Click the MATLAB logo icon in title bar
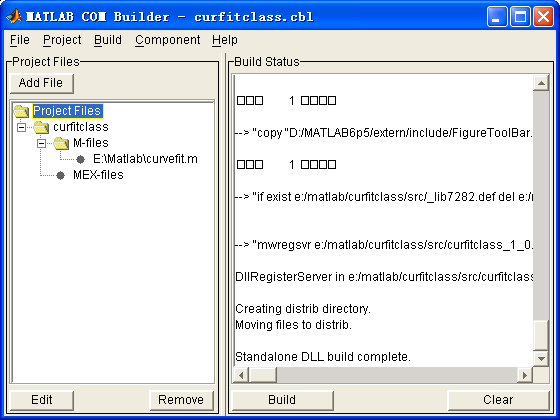Screen dimensions: 560x420 [x=14, y=16]
